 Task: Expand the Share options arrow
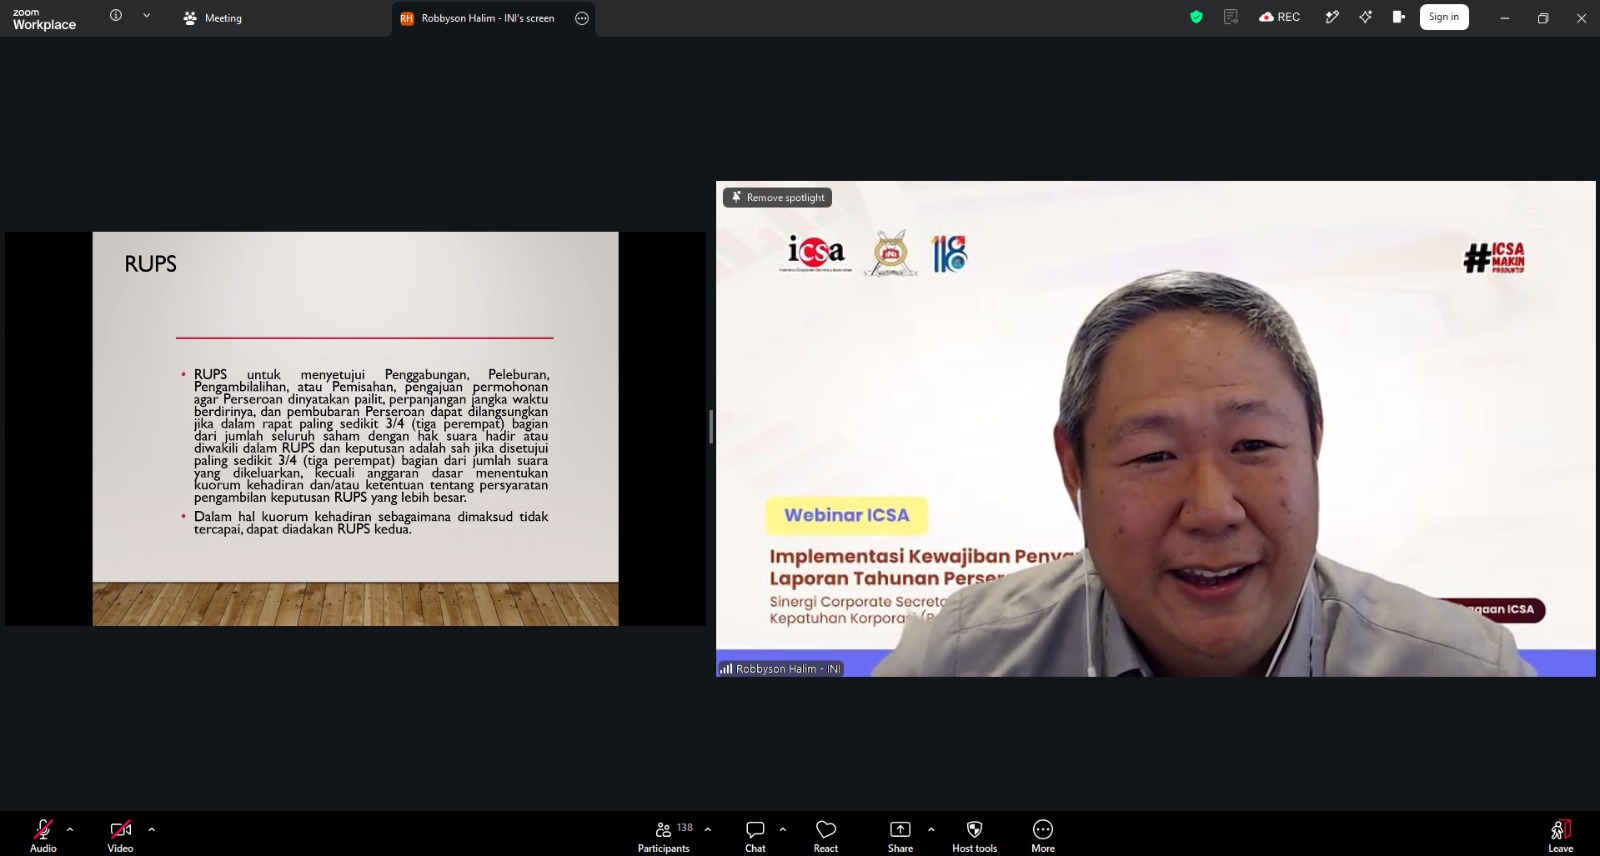931,829
